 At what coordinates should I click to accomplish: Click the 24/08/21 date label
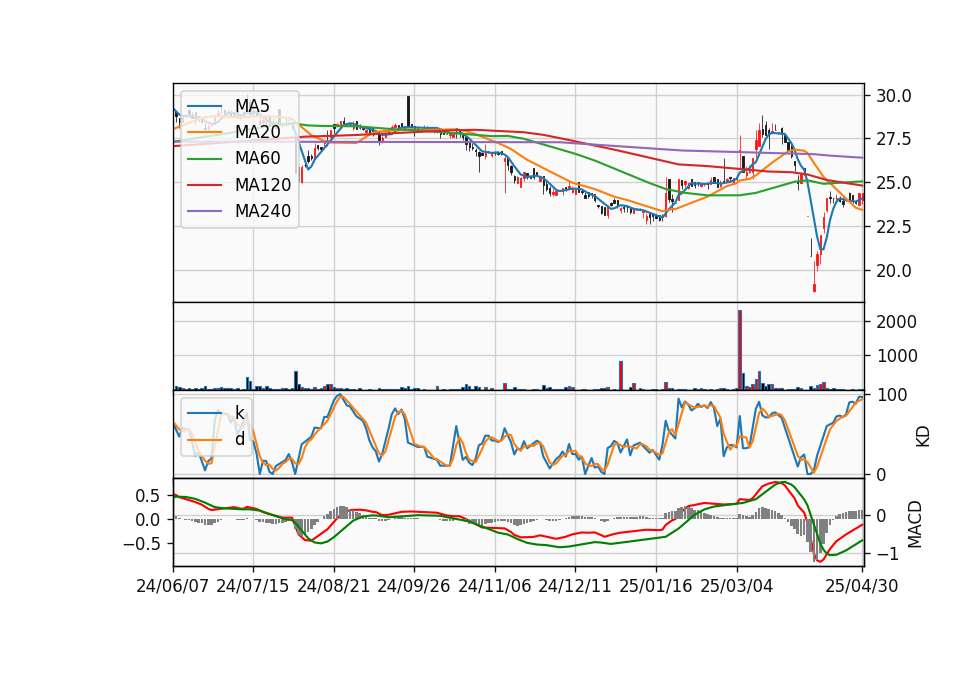[x=334, y=586]
